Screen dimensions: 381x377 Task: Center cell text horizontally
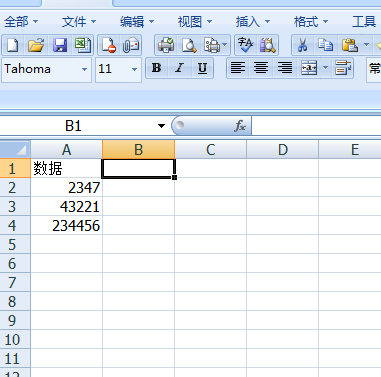pos(261,68)
